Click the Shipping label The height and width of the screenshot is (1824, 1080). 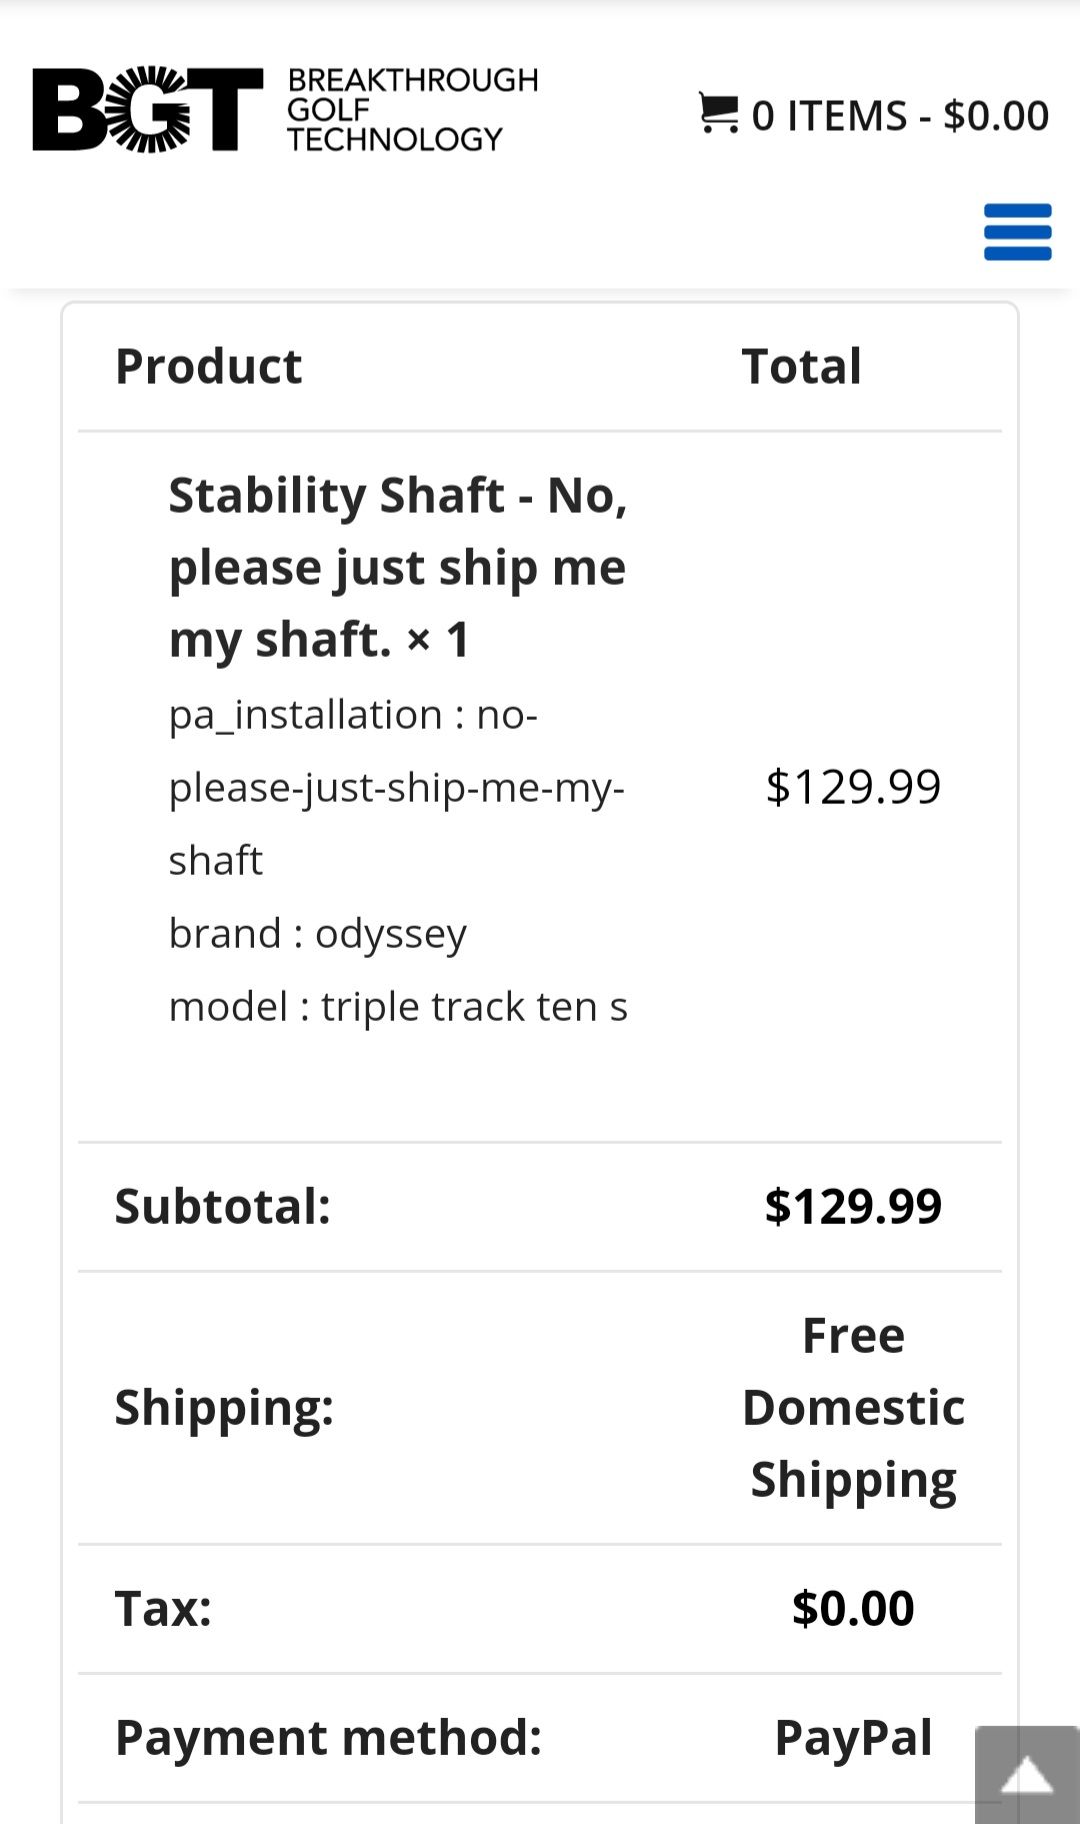pos(224,1408)
